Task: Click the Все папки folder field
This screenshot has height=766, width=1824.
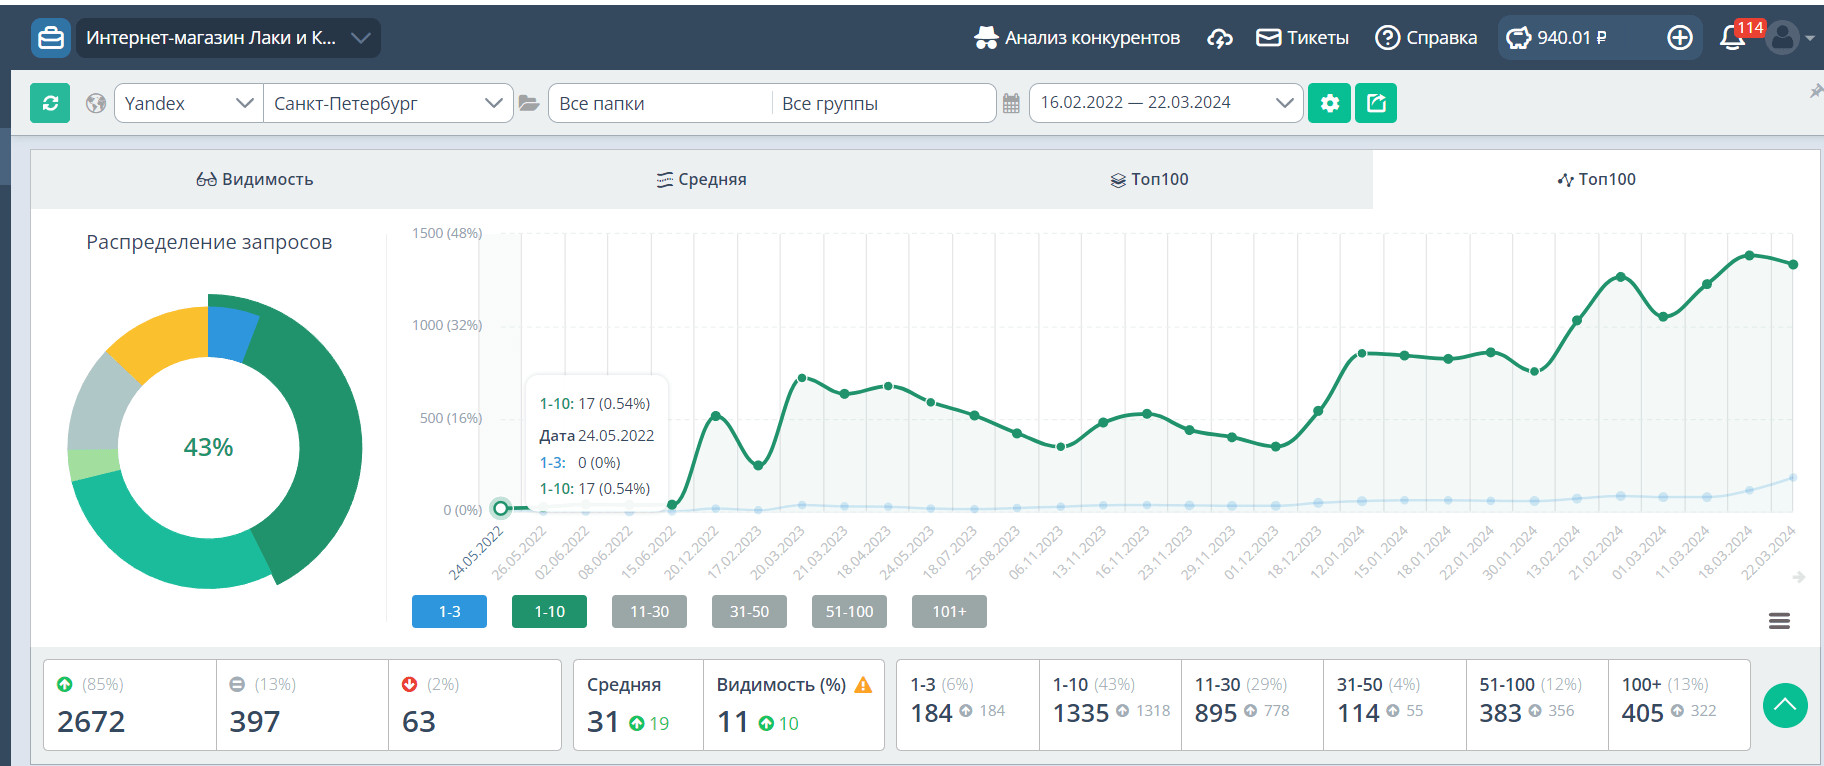Action: tap(660, 103)
